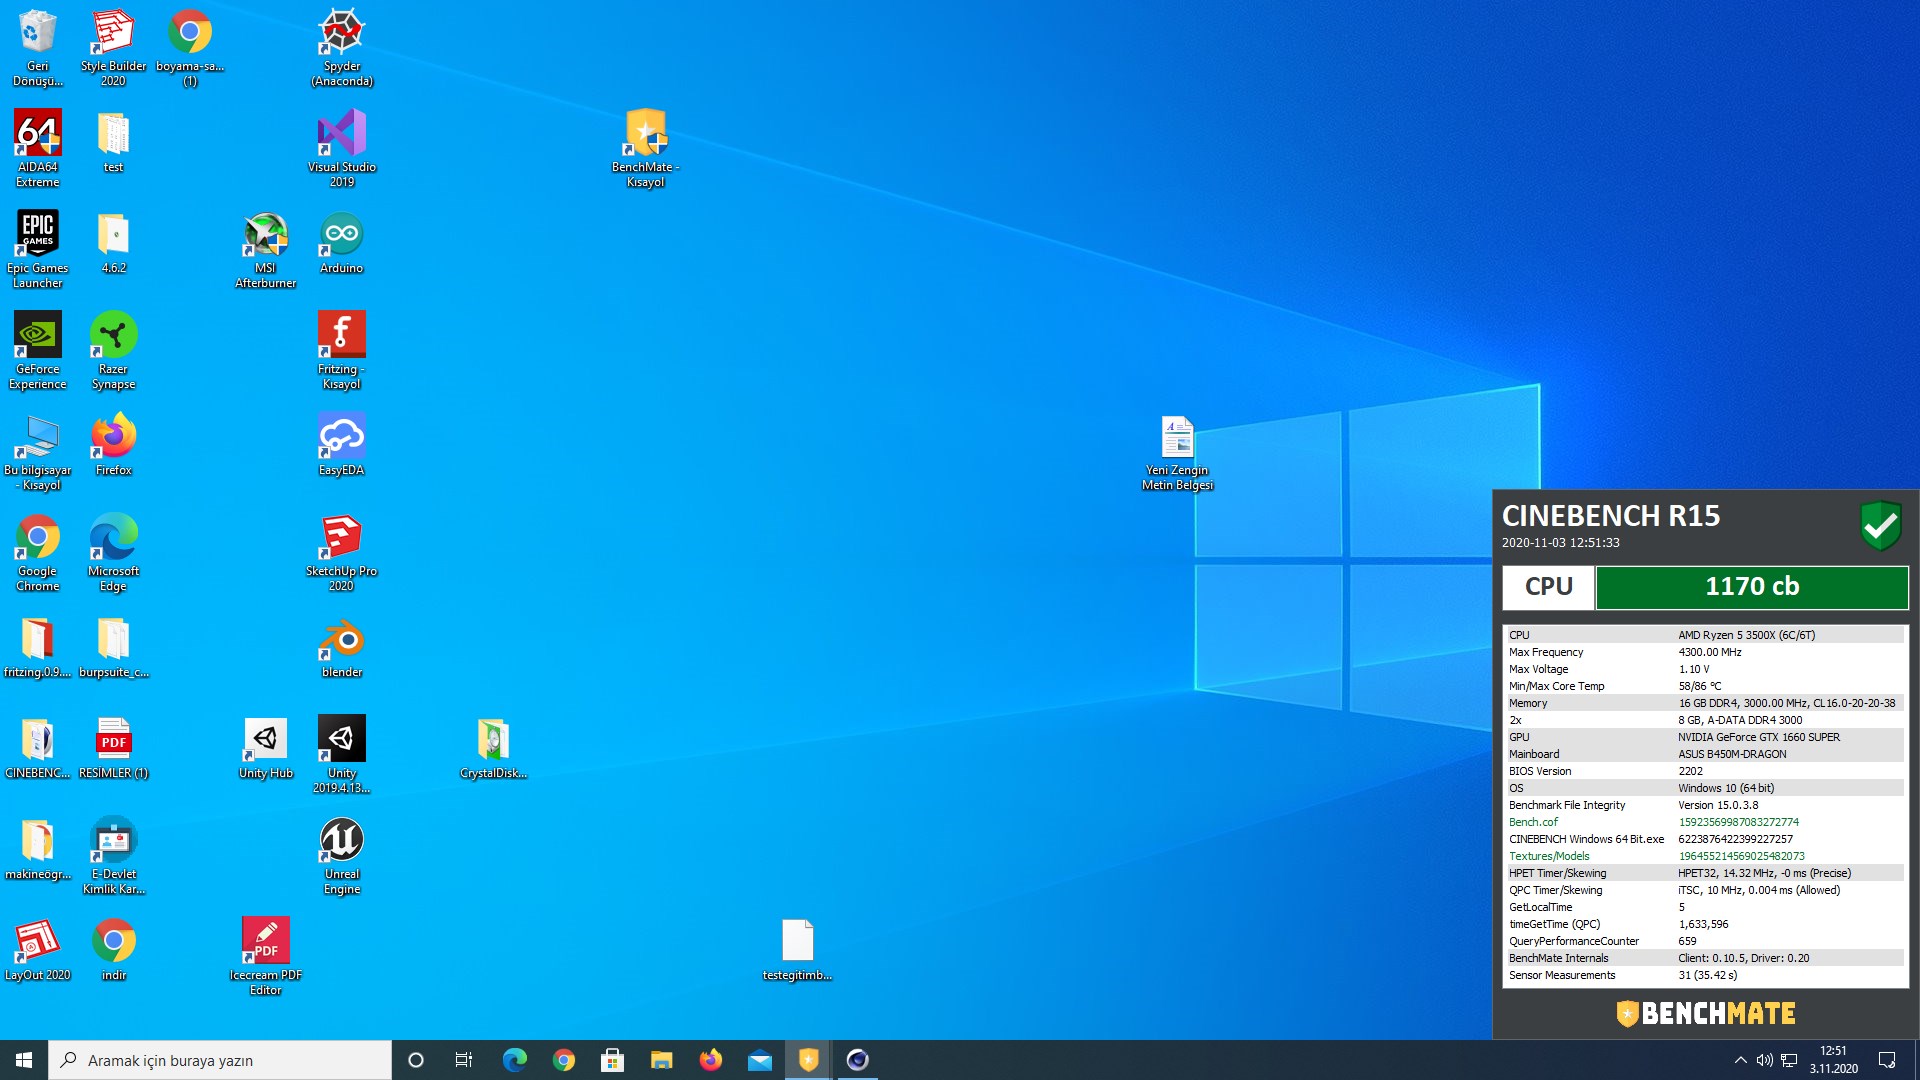Open the notification center icon
1920x1080 pixels.
tap(1887, 1060)
